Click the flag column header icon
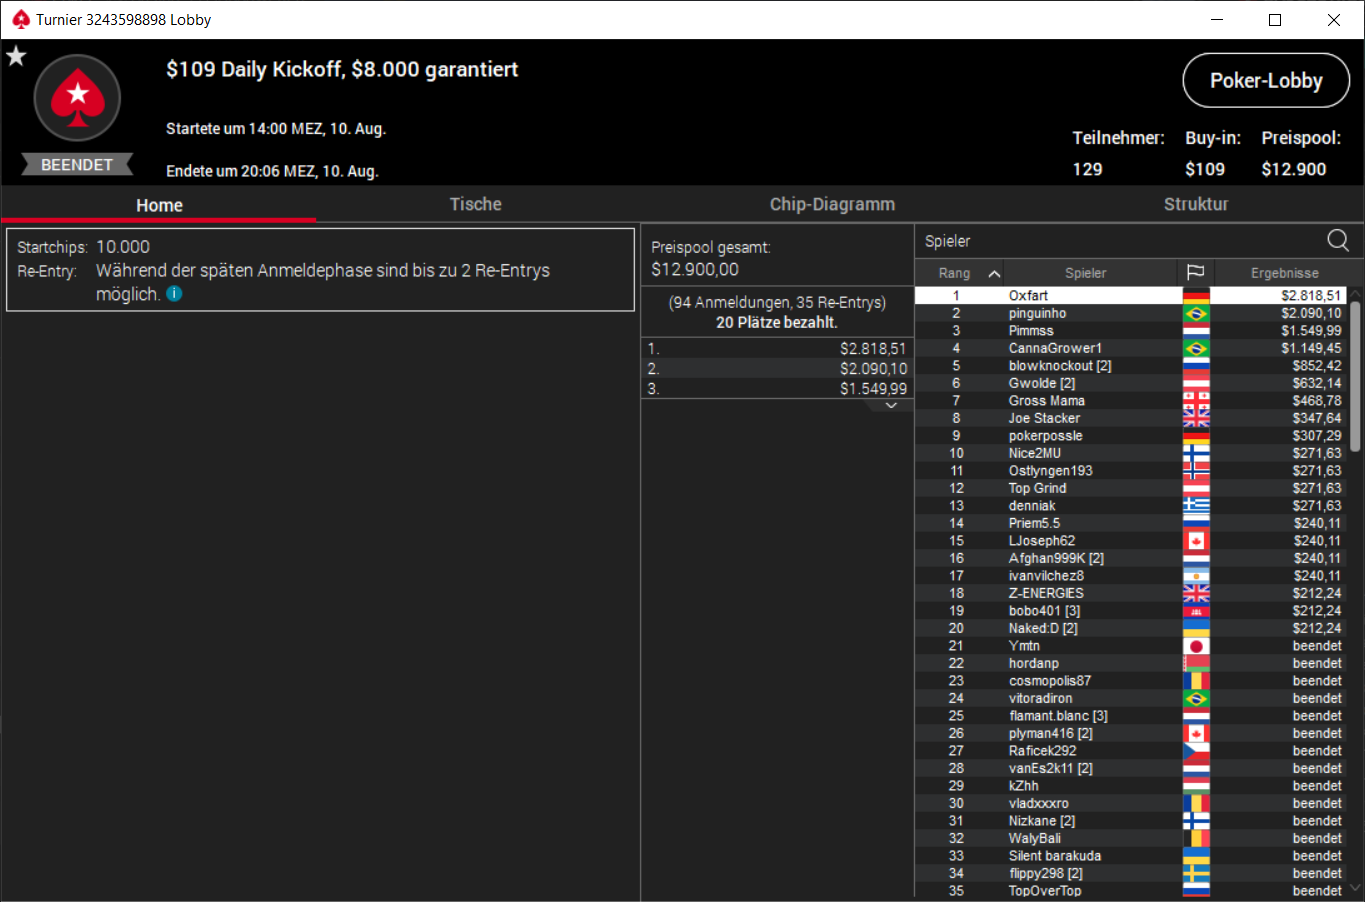 pyautogui.click(x=1195, y=273)
